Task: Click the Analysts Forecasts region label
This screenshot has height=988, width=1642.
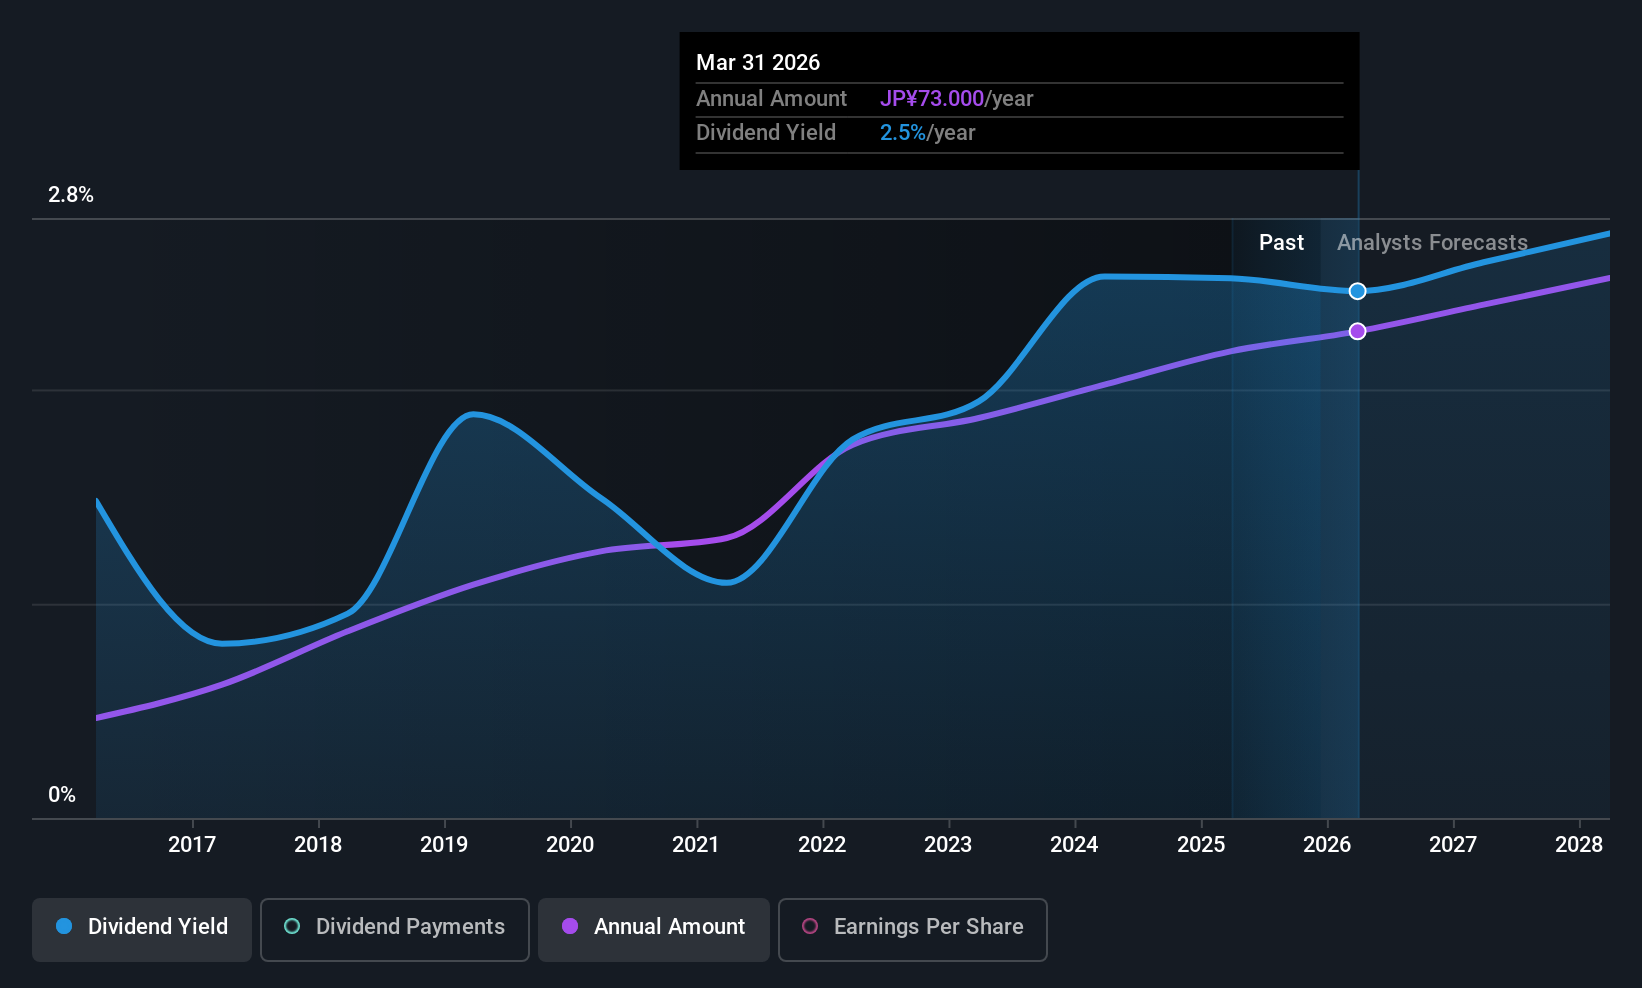Action: (x=1432, y=243)
